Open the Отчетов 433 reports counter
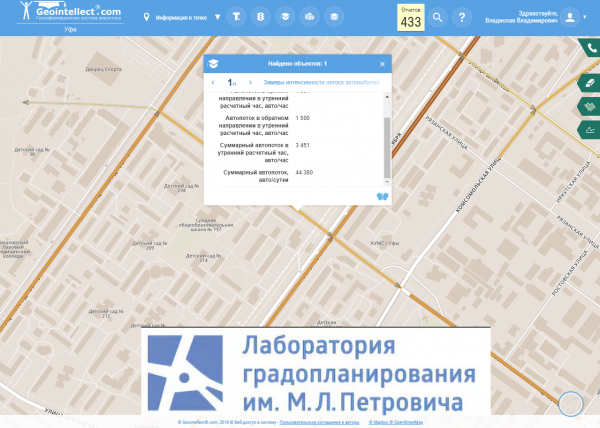Image resolution: width=600 pixels, height=428 pixels. click(x=411, y=18)
